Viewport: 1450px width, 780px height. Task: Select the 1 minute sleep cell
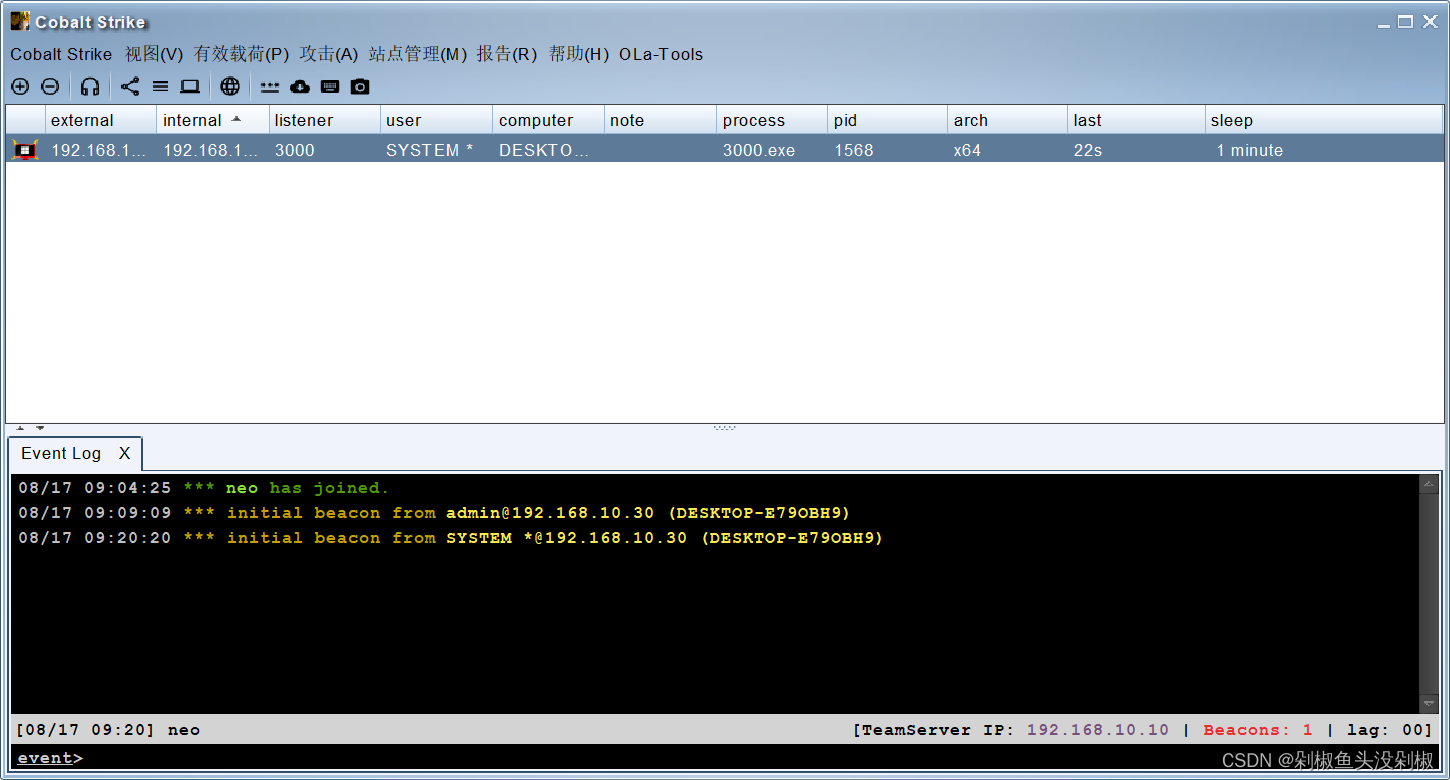tap(1325, 150)
